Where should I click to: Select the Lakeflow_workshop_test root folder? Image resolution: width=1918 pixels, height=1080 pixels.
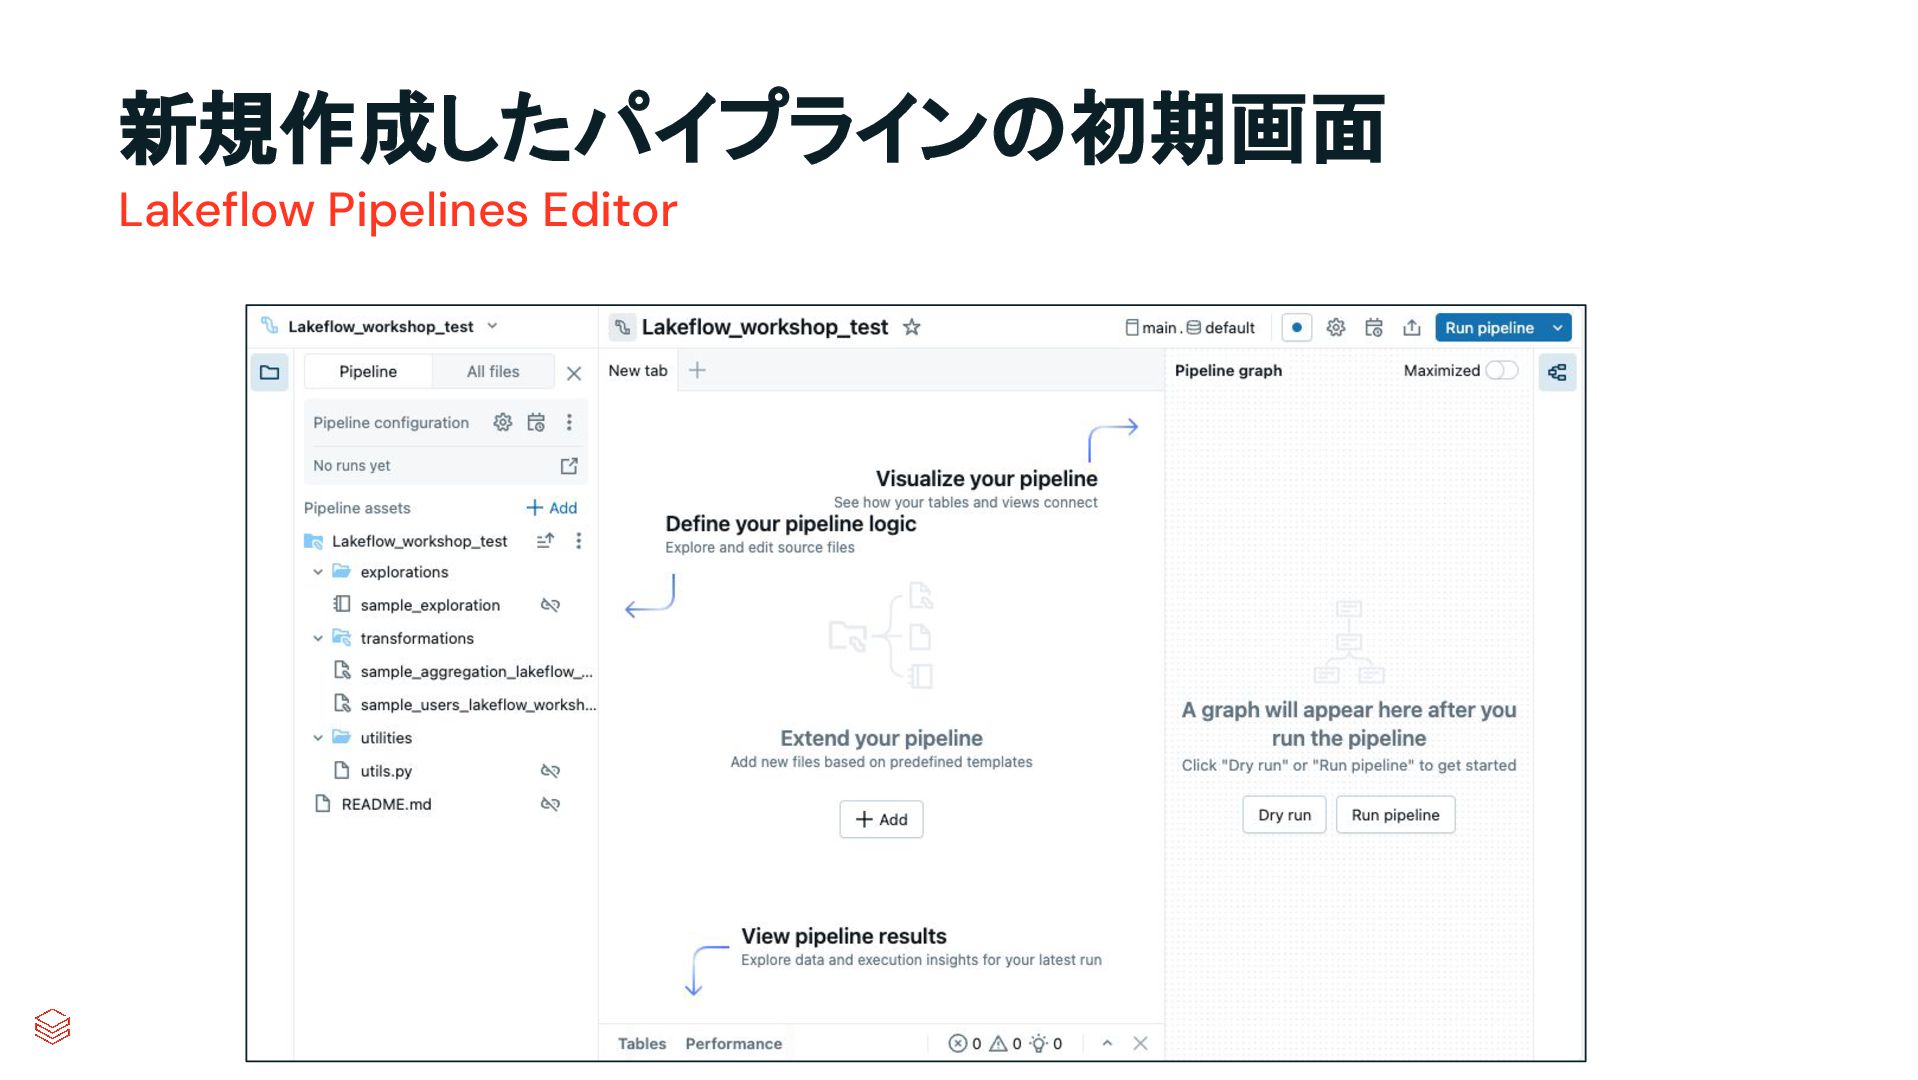pyautogui.click(x=419, y=541)
